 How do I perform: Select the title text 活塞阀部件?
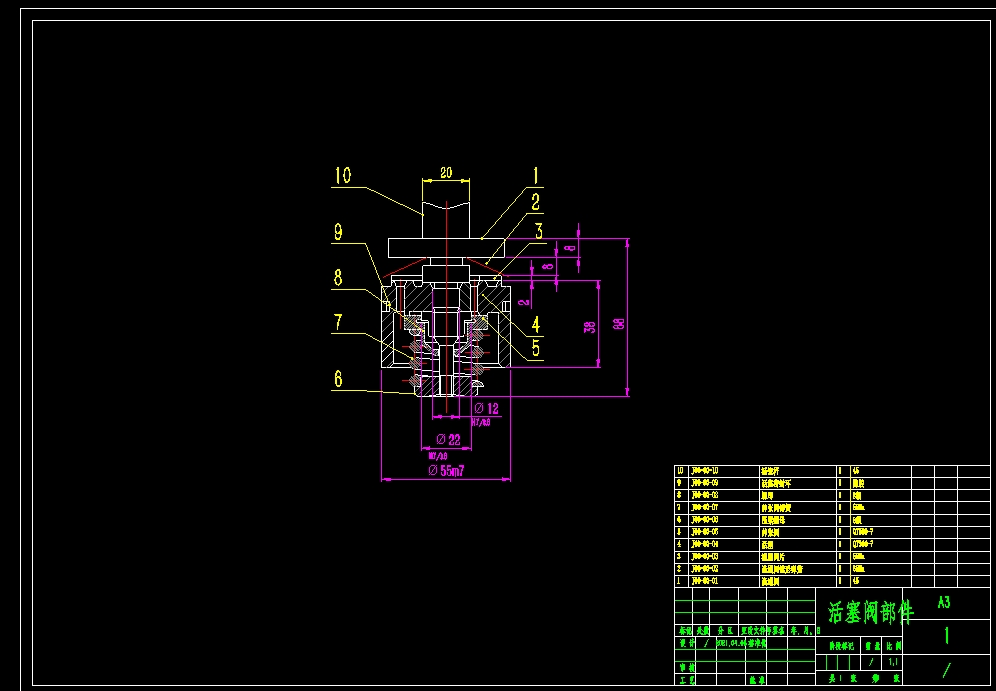point(871,613)
